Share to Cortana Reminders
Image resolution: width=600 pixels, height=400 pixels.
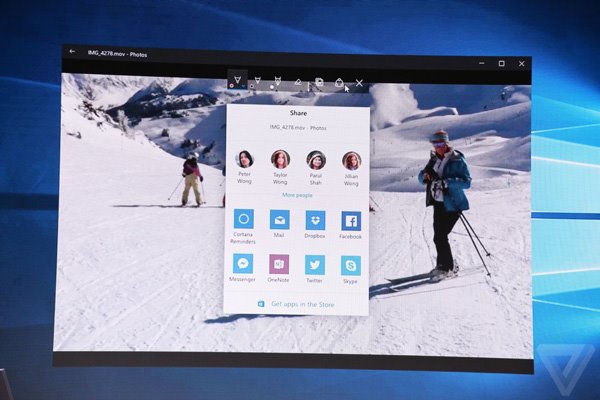point(243,226)
